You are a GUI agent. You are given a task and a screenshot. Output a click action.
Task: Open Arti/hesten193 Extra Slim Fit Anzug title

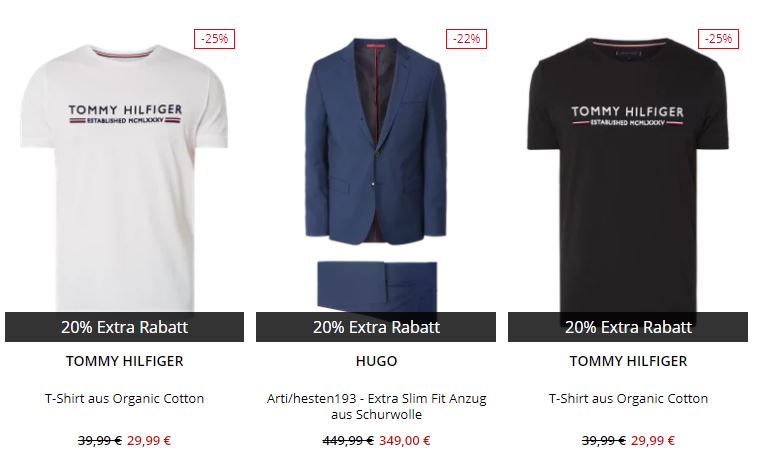coord(376,406)
